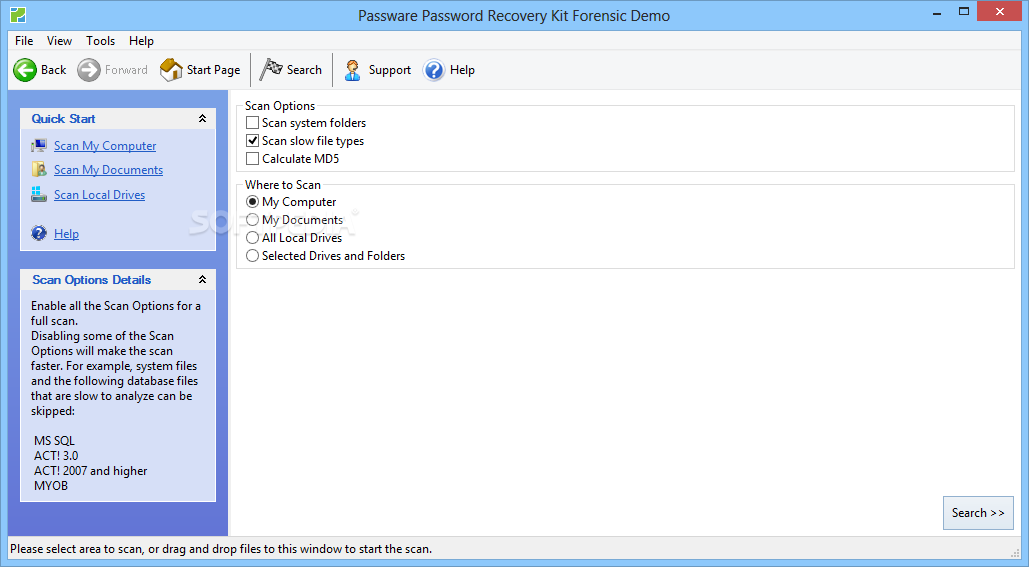Collapse the Scan Options Details panel
The width and height of the screenshot is (1029, 567).
[202, 280]
